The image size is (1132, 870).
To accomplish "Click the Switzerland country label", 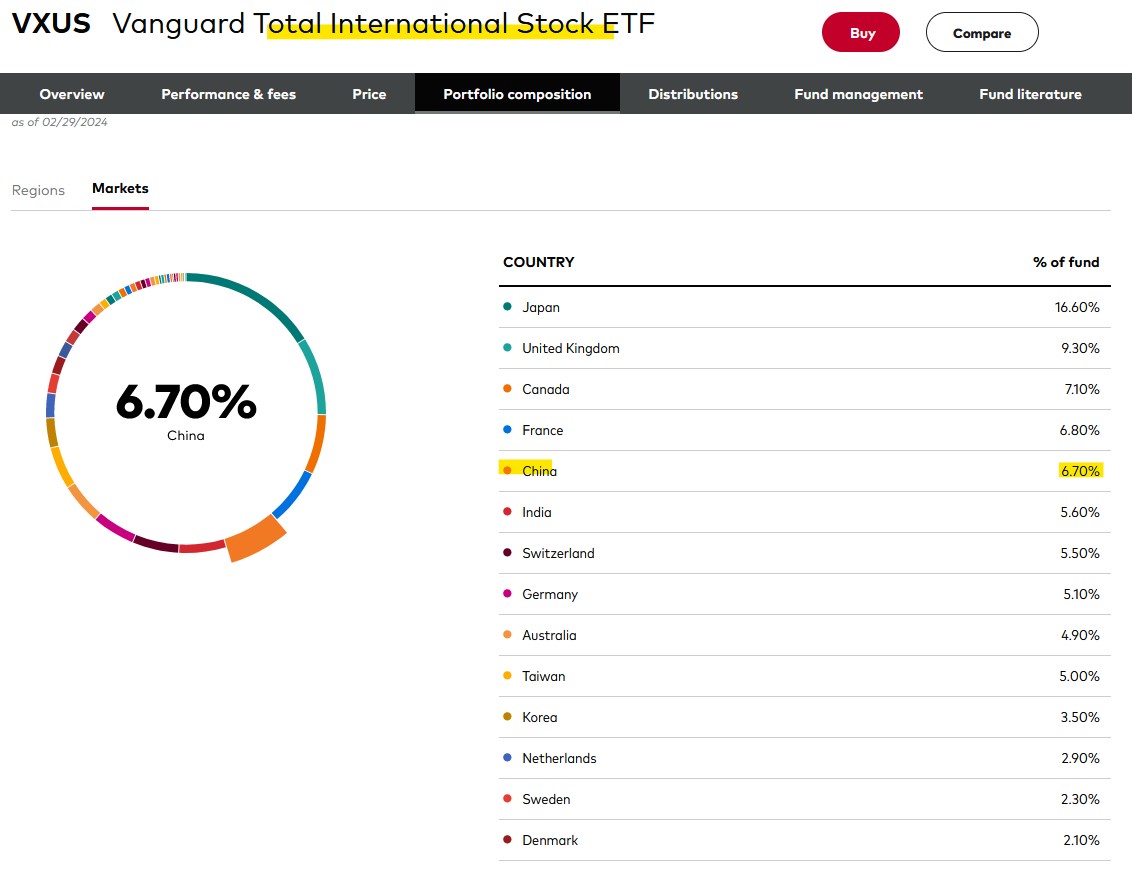I will [x=558, y=553].
